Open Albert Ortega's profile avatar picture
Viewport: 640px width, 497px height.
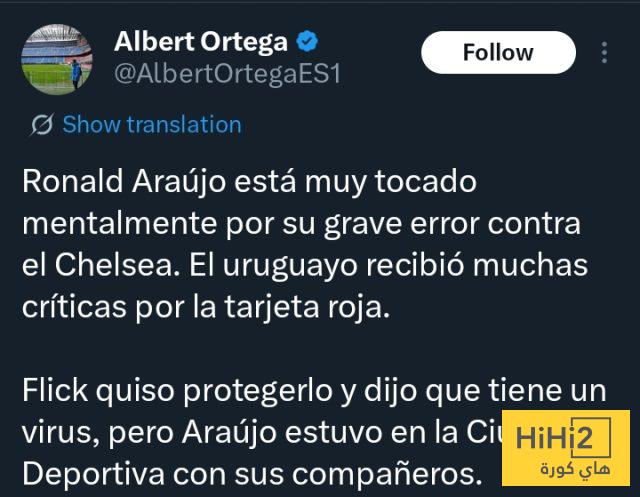57,59
